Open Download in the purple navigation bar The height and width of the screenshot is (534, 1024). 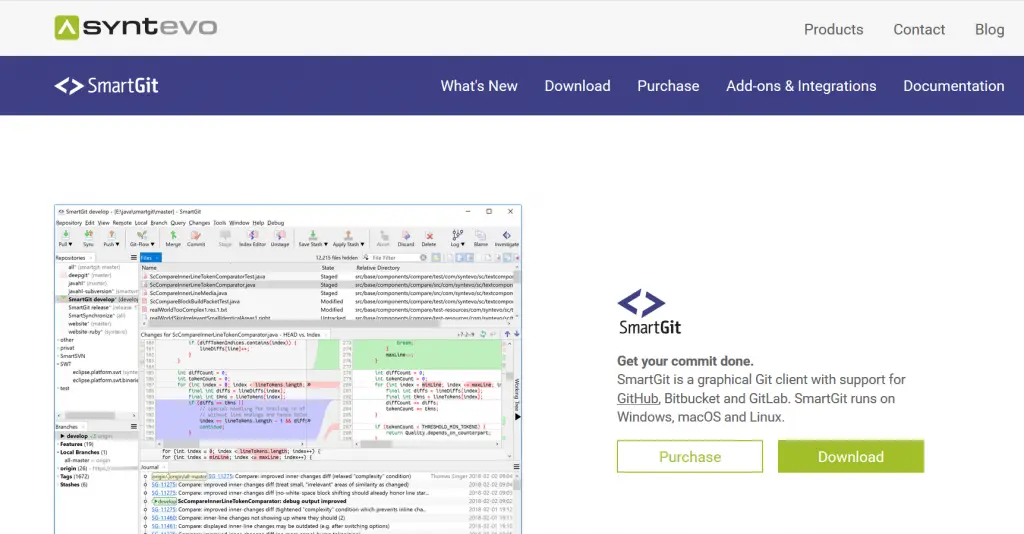(577, 86)
